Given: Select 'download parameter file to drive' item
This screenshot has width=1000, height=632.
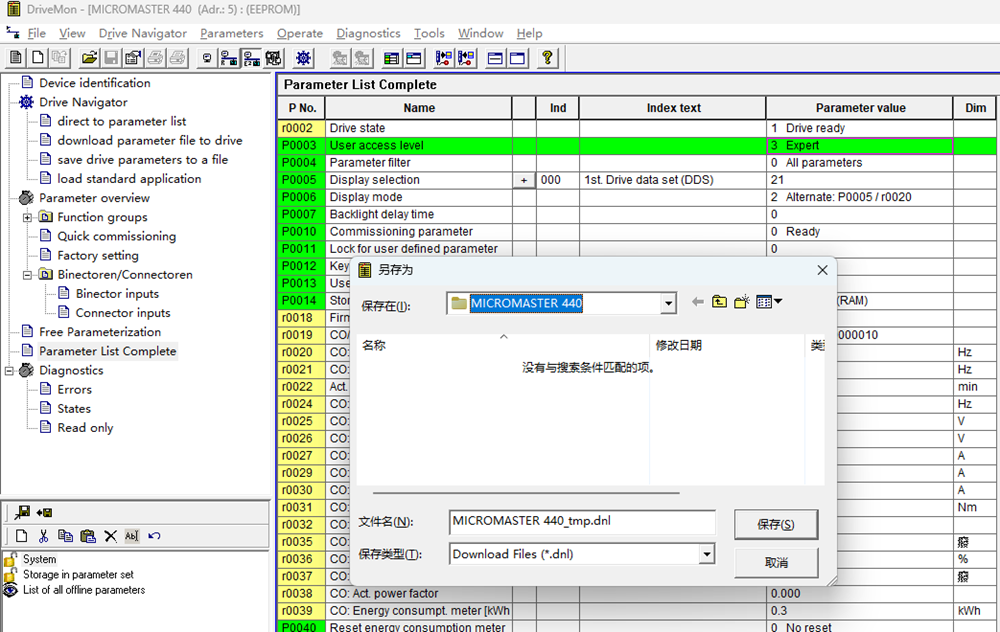Looking at the screenshot, I should 150,140.
